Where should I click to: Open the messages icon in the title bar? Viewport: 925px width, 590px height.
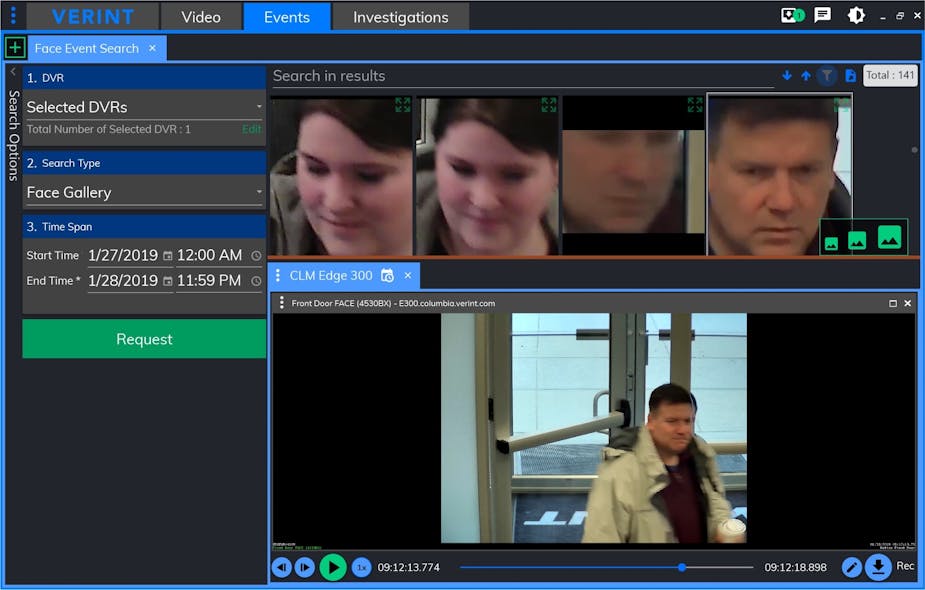click(822, 15)
